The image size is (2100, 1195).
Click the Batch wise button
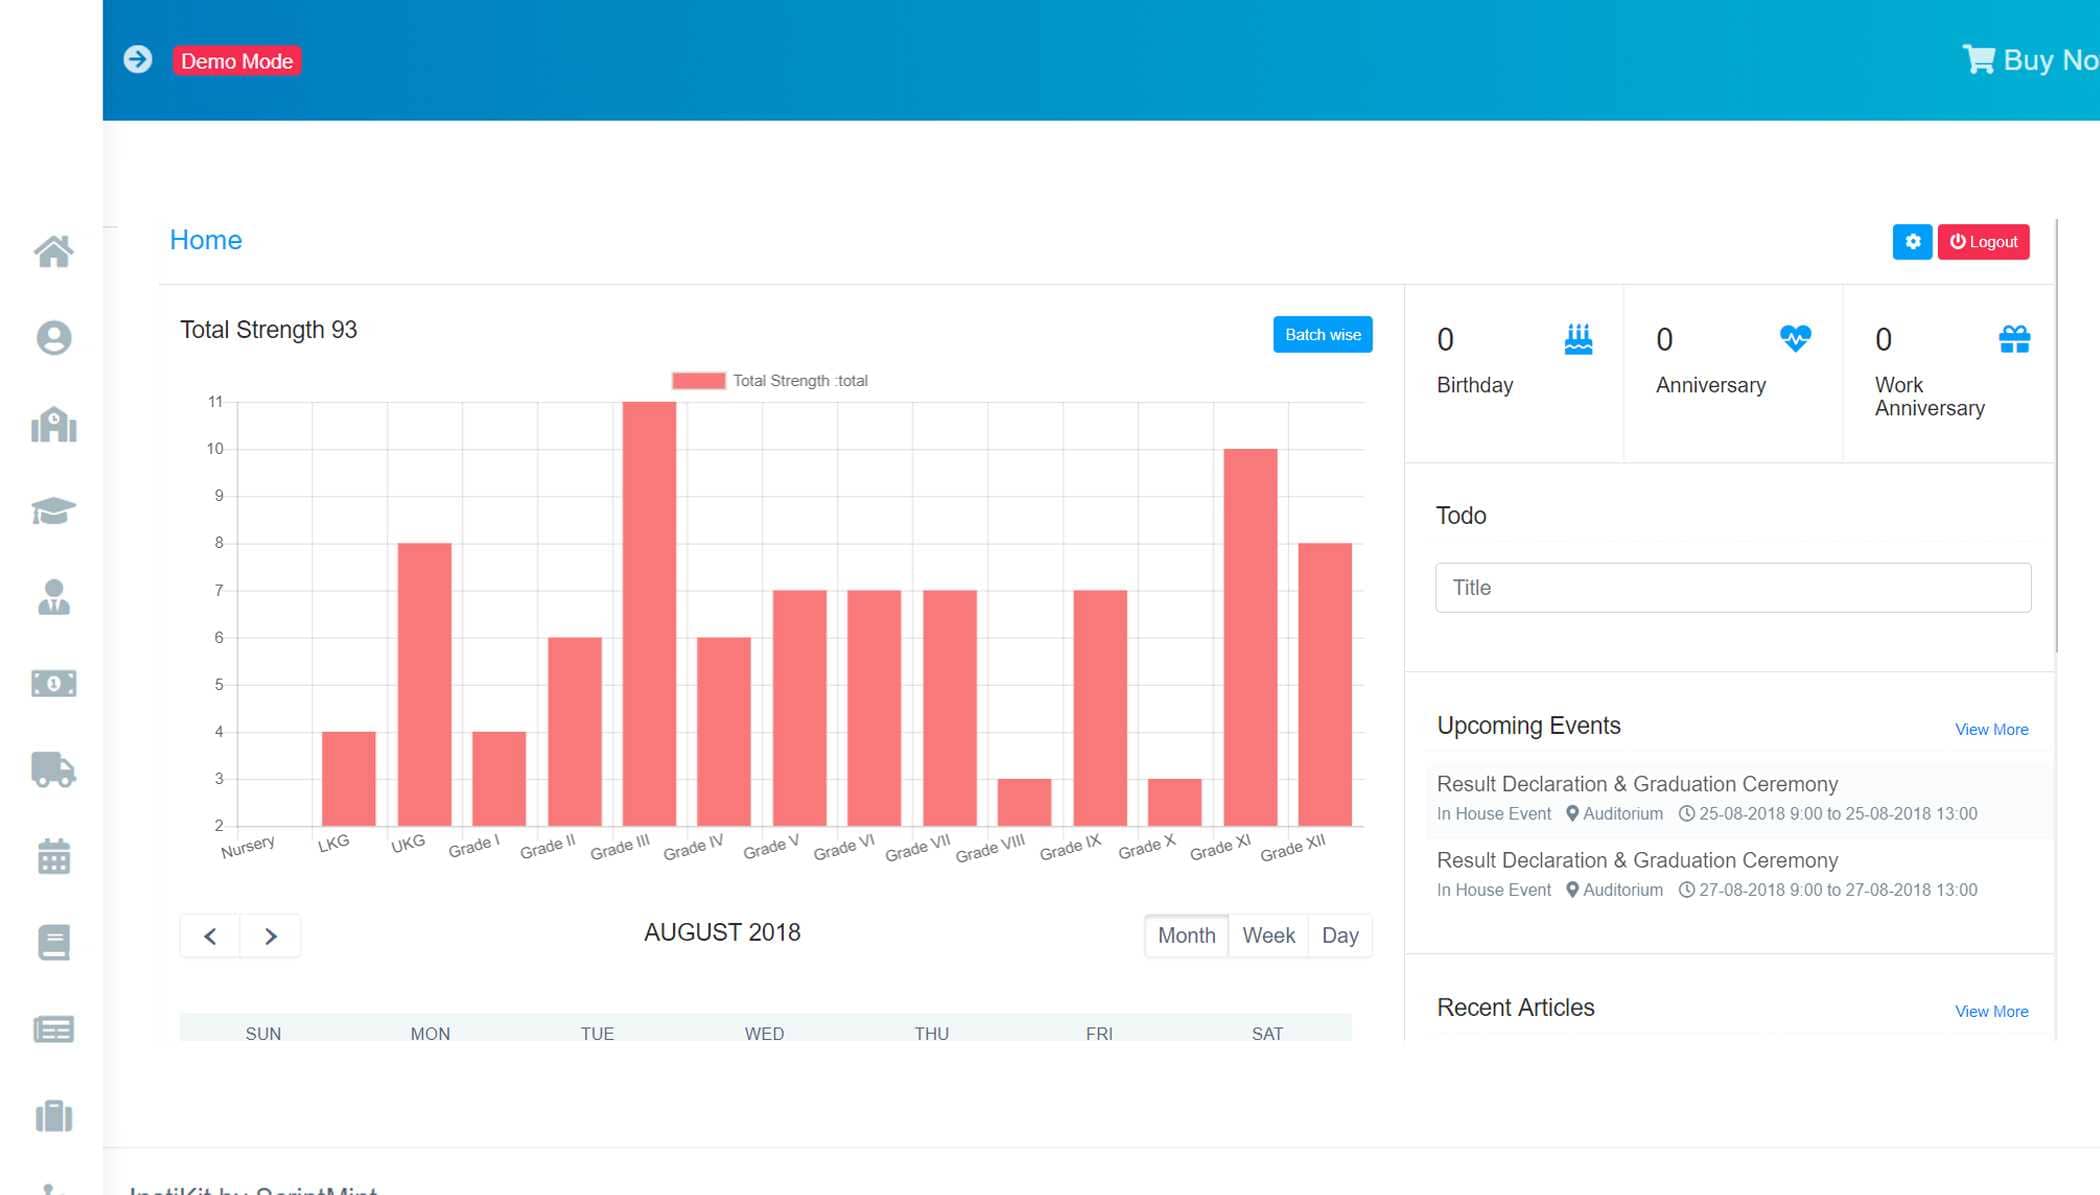coord(1322,335)
